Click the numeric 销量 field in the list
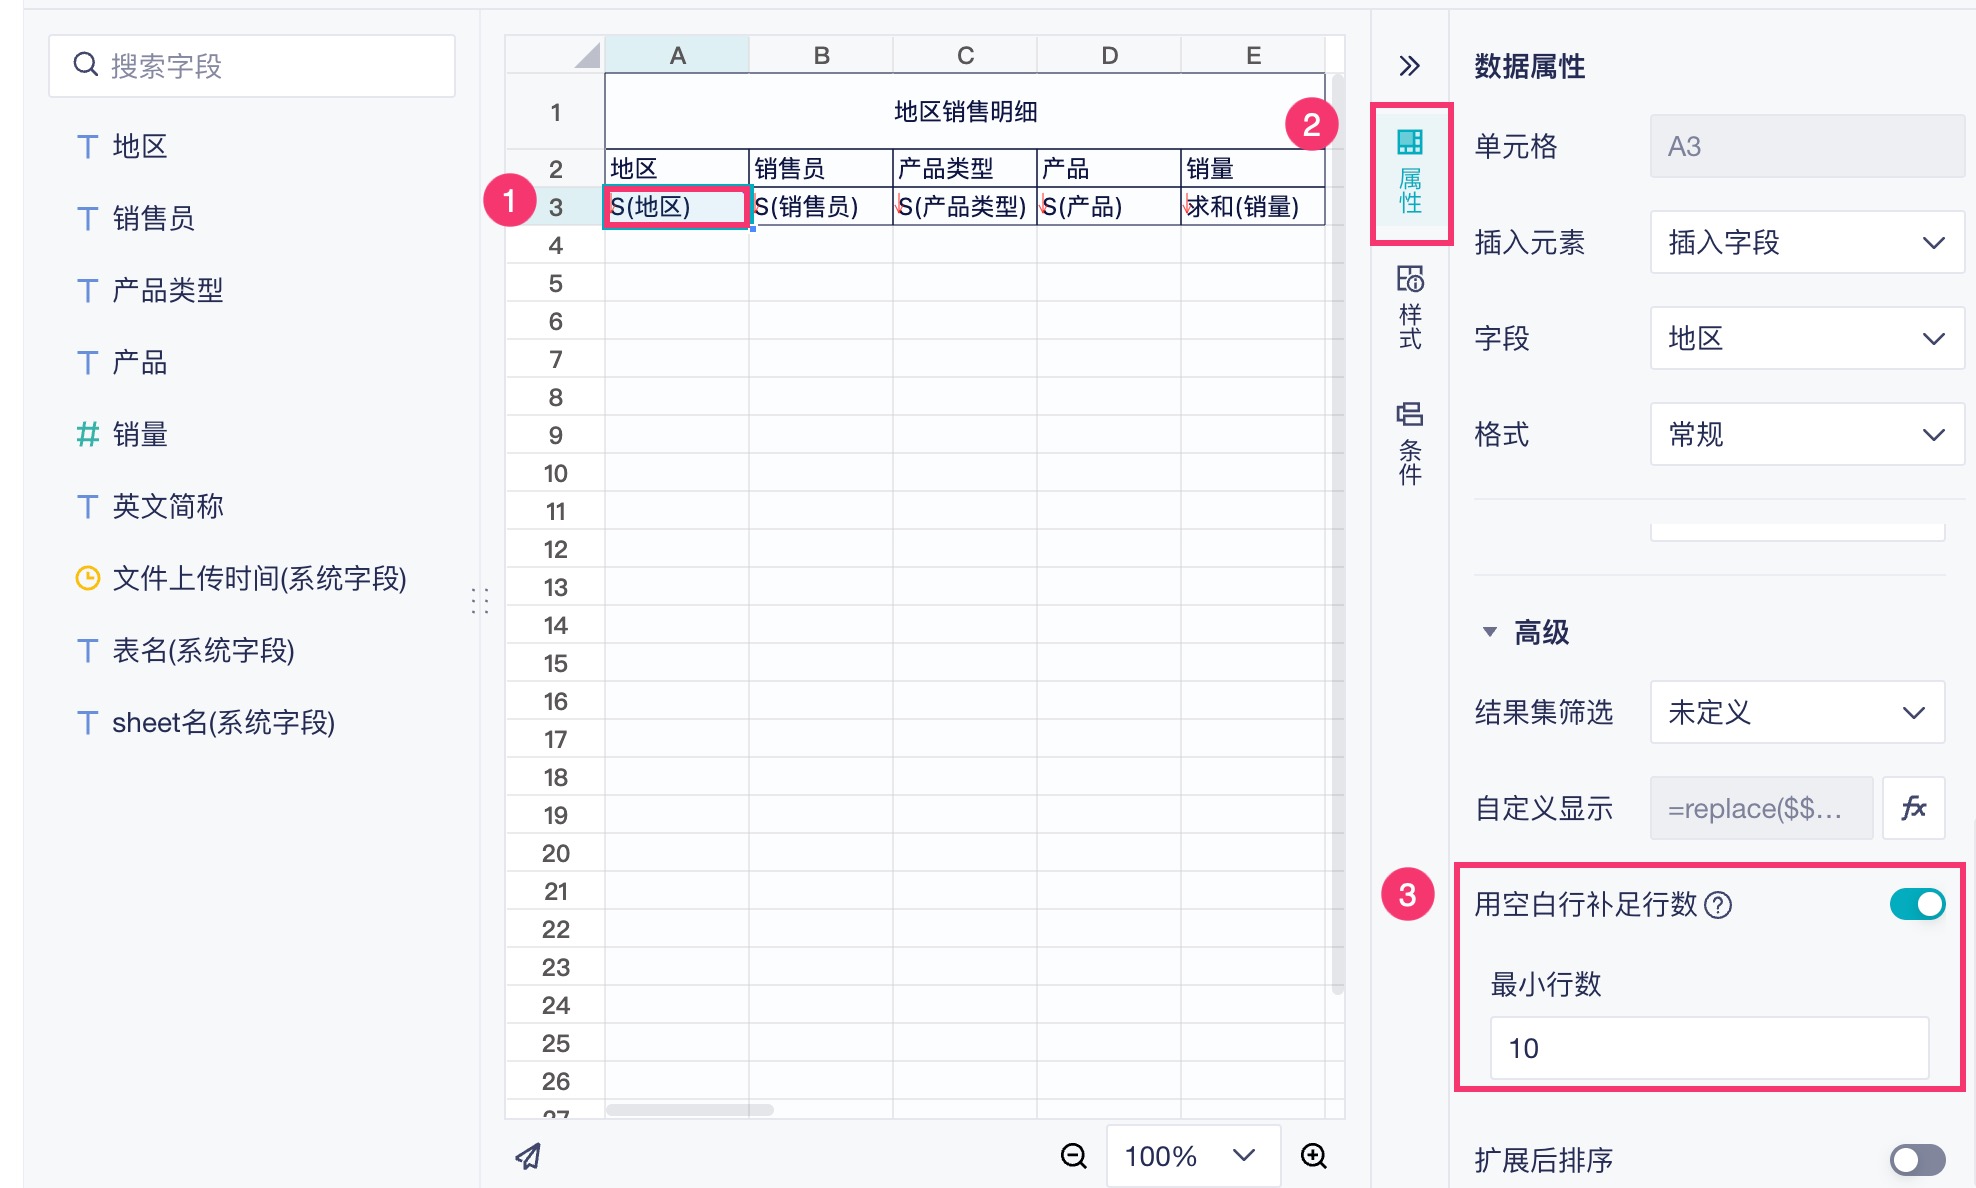This screenshot has height=1188, width=1976. (x=139, y=434)
